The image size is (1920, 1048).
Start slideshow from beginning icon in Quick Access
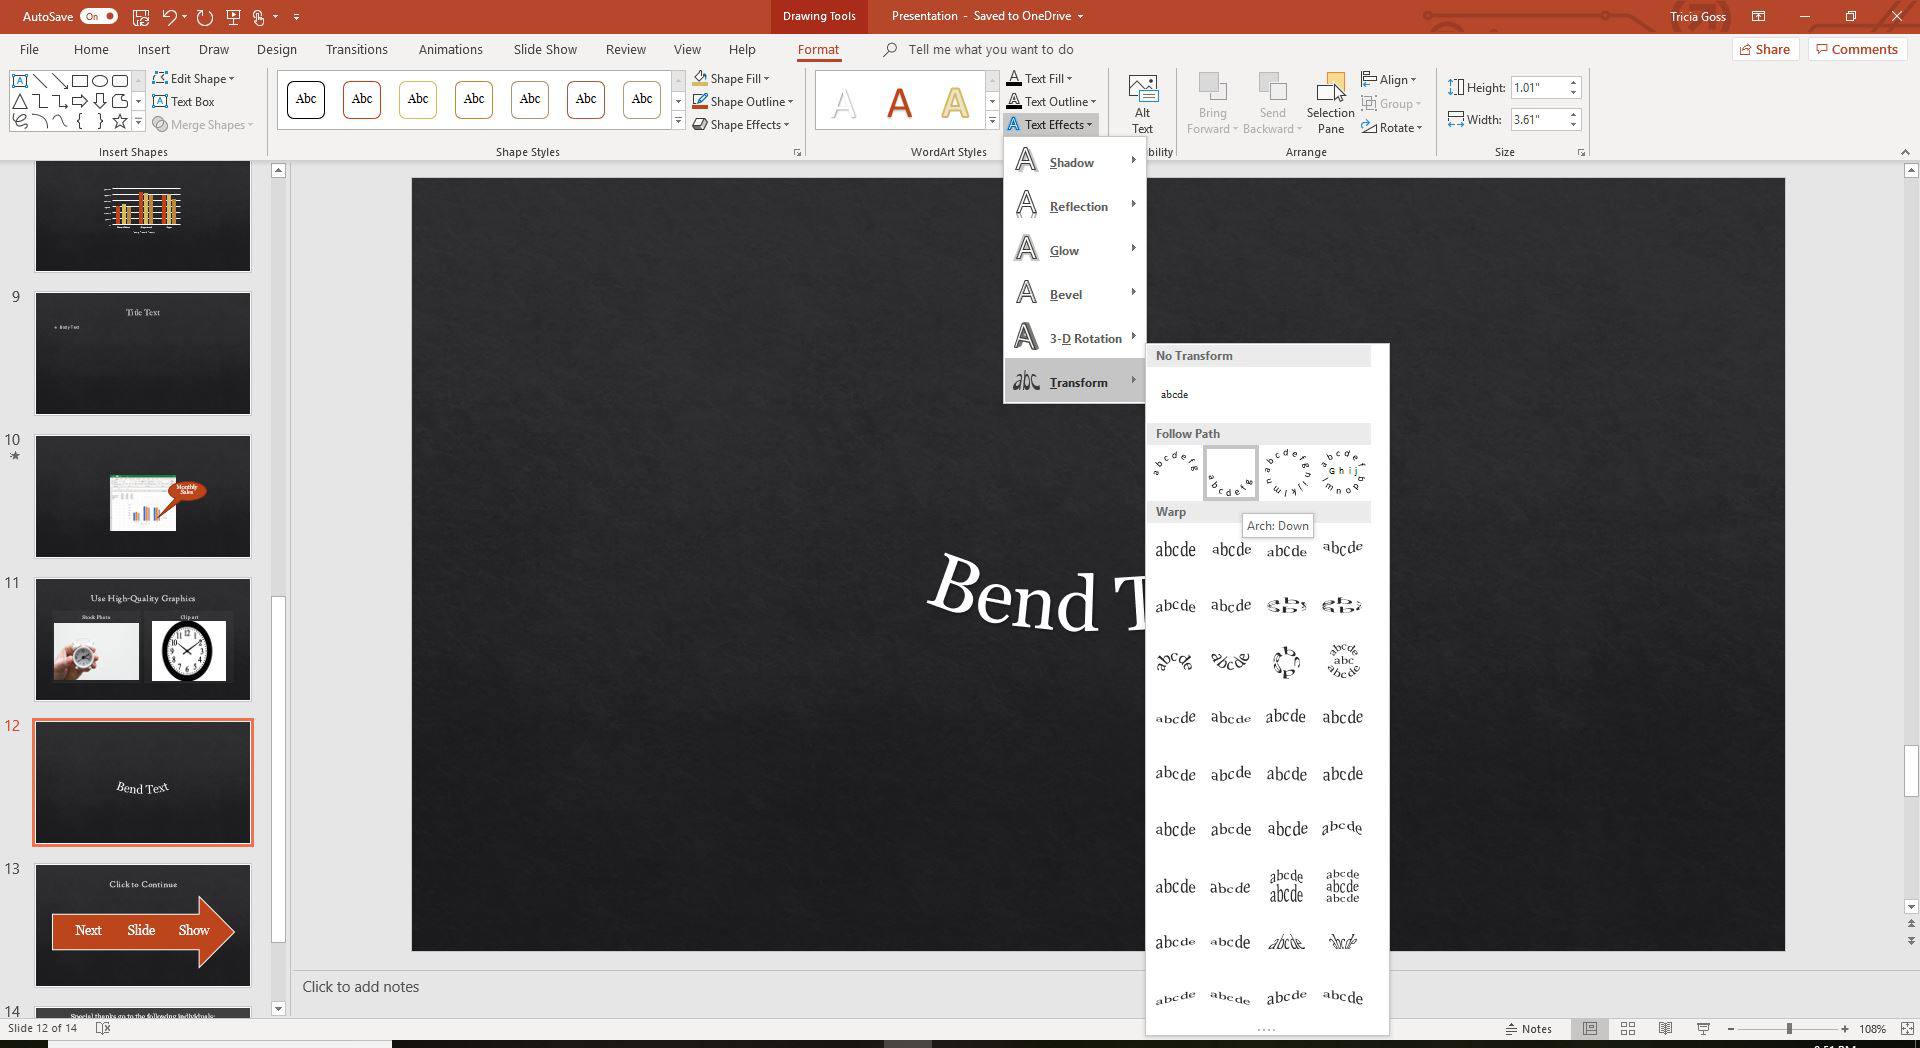(x=233, y=17)
